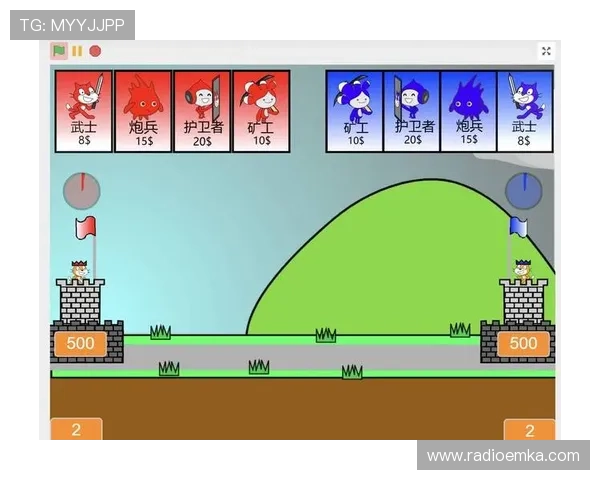Click the www.radioemka.com watermark link
Screen dimensions: 600x480
coord(503,456)
